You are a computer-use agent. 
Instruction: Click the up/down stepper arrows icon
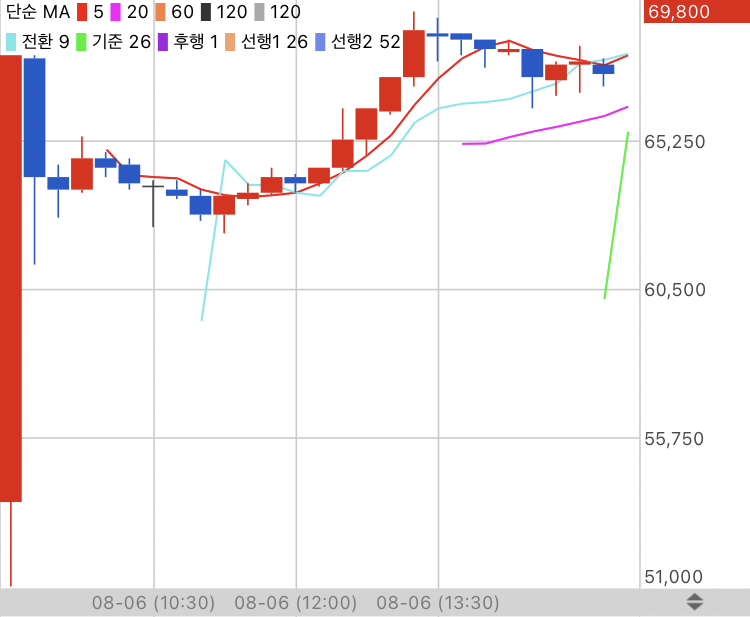click(695, 602)
